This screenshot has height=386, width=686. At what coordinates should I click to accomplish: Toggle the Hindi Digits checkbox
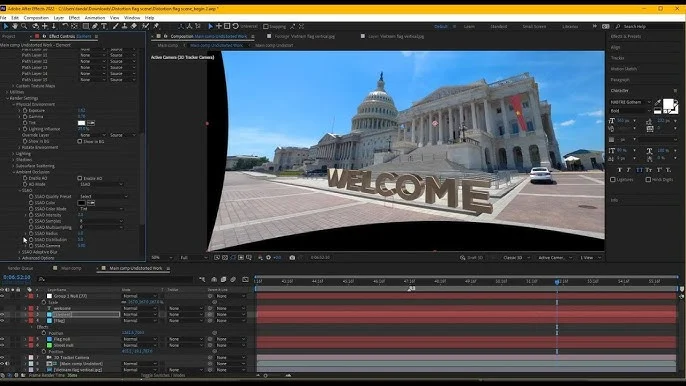pos(648,179)
